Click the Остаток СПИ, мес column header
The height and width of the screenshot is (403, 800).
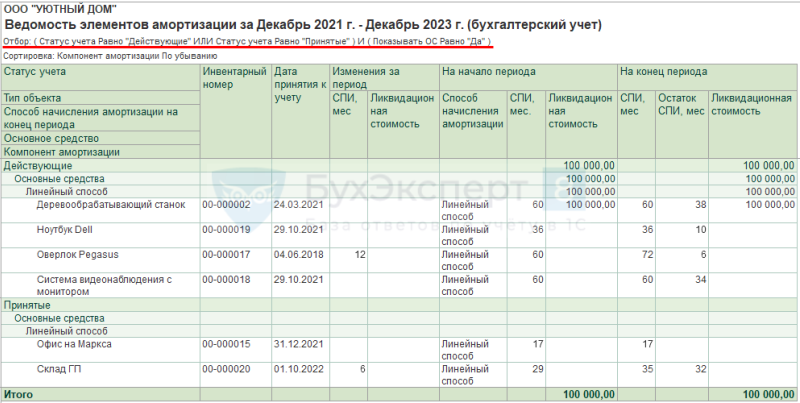coord(681,105)
